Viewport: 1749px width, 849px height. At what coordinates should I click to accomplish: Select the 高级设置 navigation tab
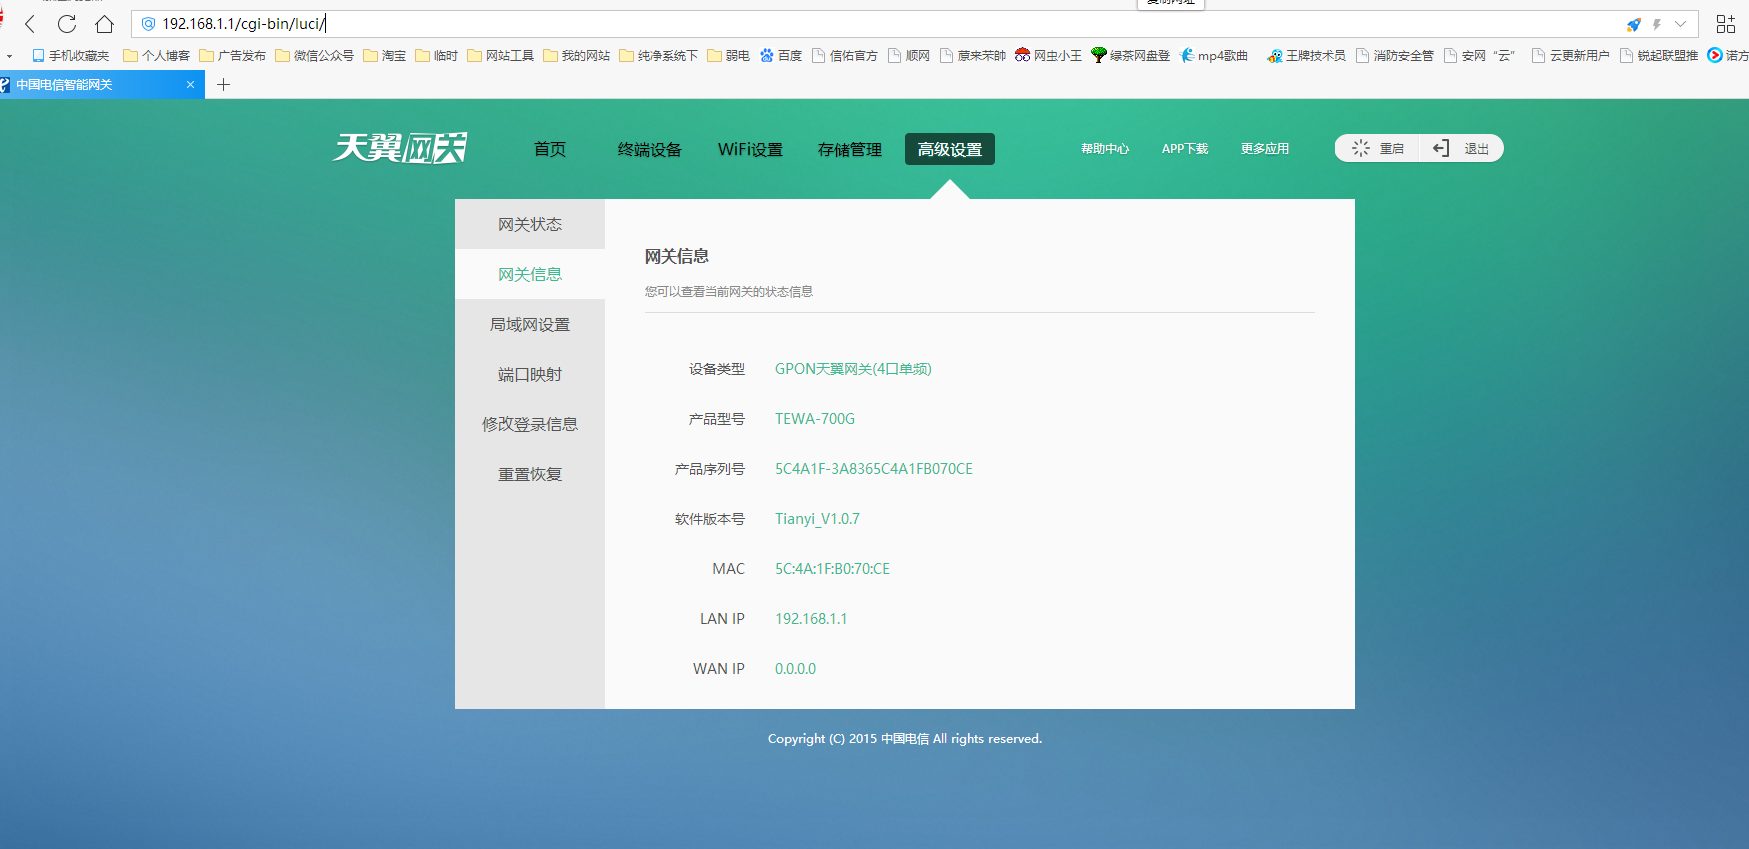pyautogui.click(x=950, y=149)
